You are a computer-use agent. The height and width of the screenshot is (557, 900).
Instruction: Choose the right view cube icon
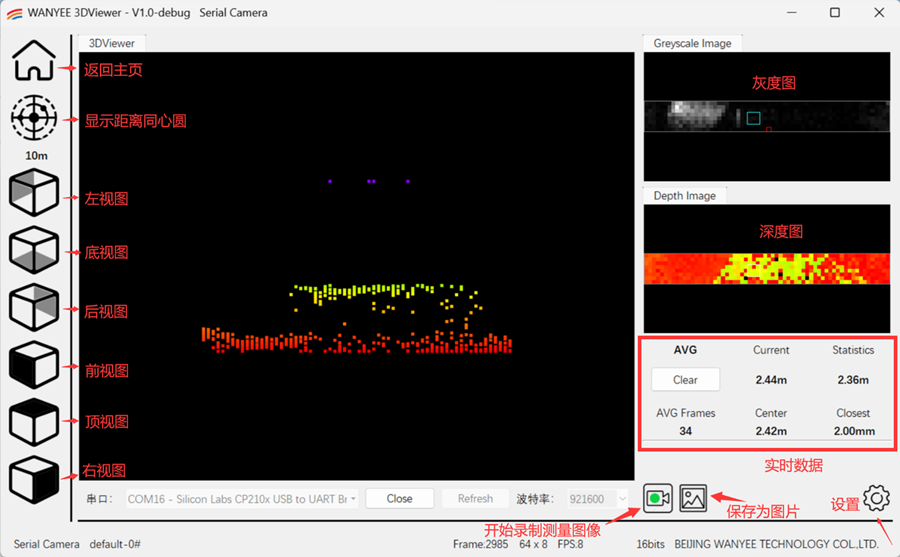click(x=34, y=480)
